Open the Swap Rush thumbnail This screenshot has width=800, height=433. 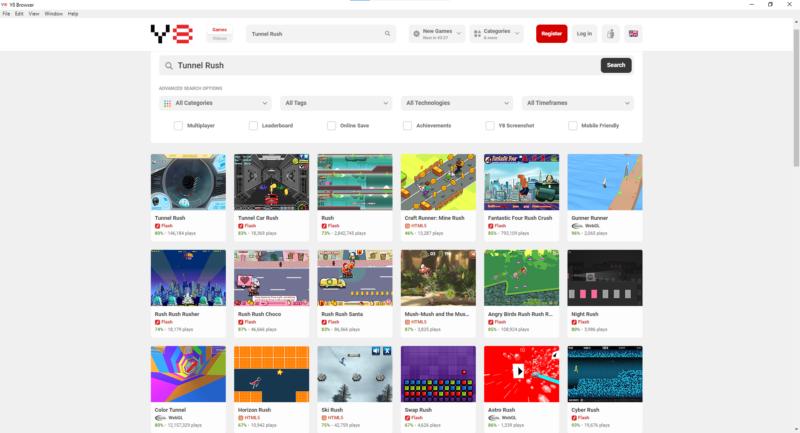[x=438, y=374]
